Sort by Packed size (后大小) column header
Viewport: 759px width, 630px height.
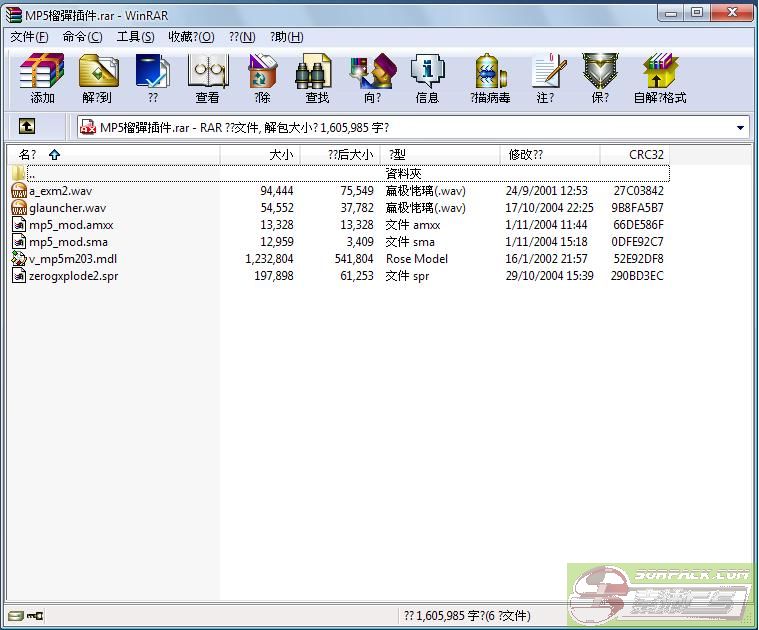(x=340, y=155)
